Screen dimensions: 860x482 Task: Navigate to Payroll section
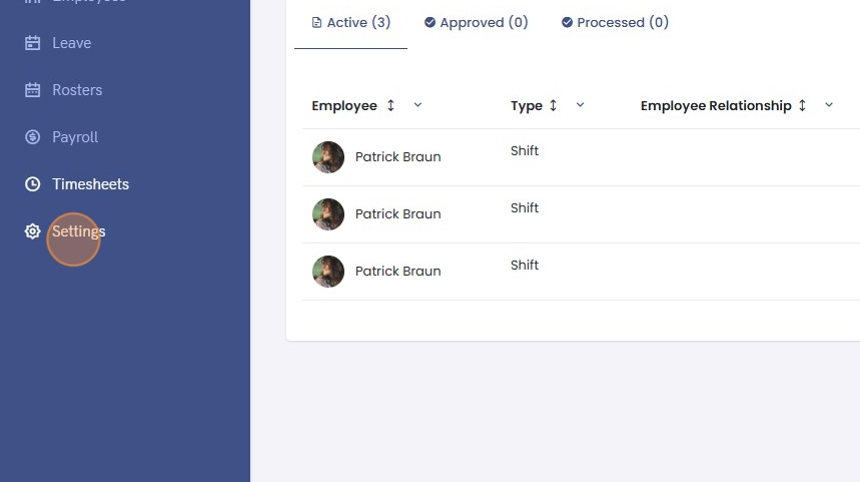[x=75, y=137]
